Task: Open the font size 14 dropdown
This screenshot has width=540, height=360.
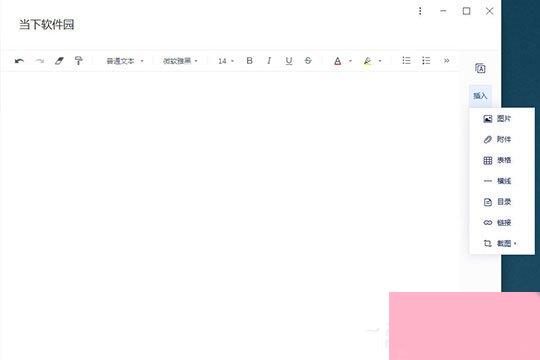Action: 226,61
